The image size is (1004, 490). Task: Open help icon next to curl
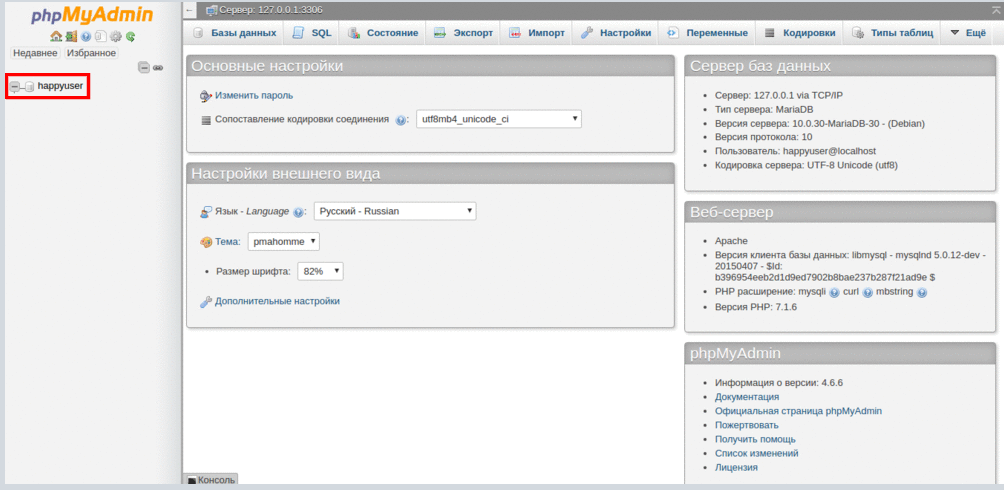coord(868,292)
